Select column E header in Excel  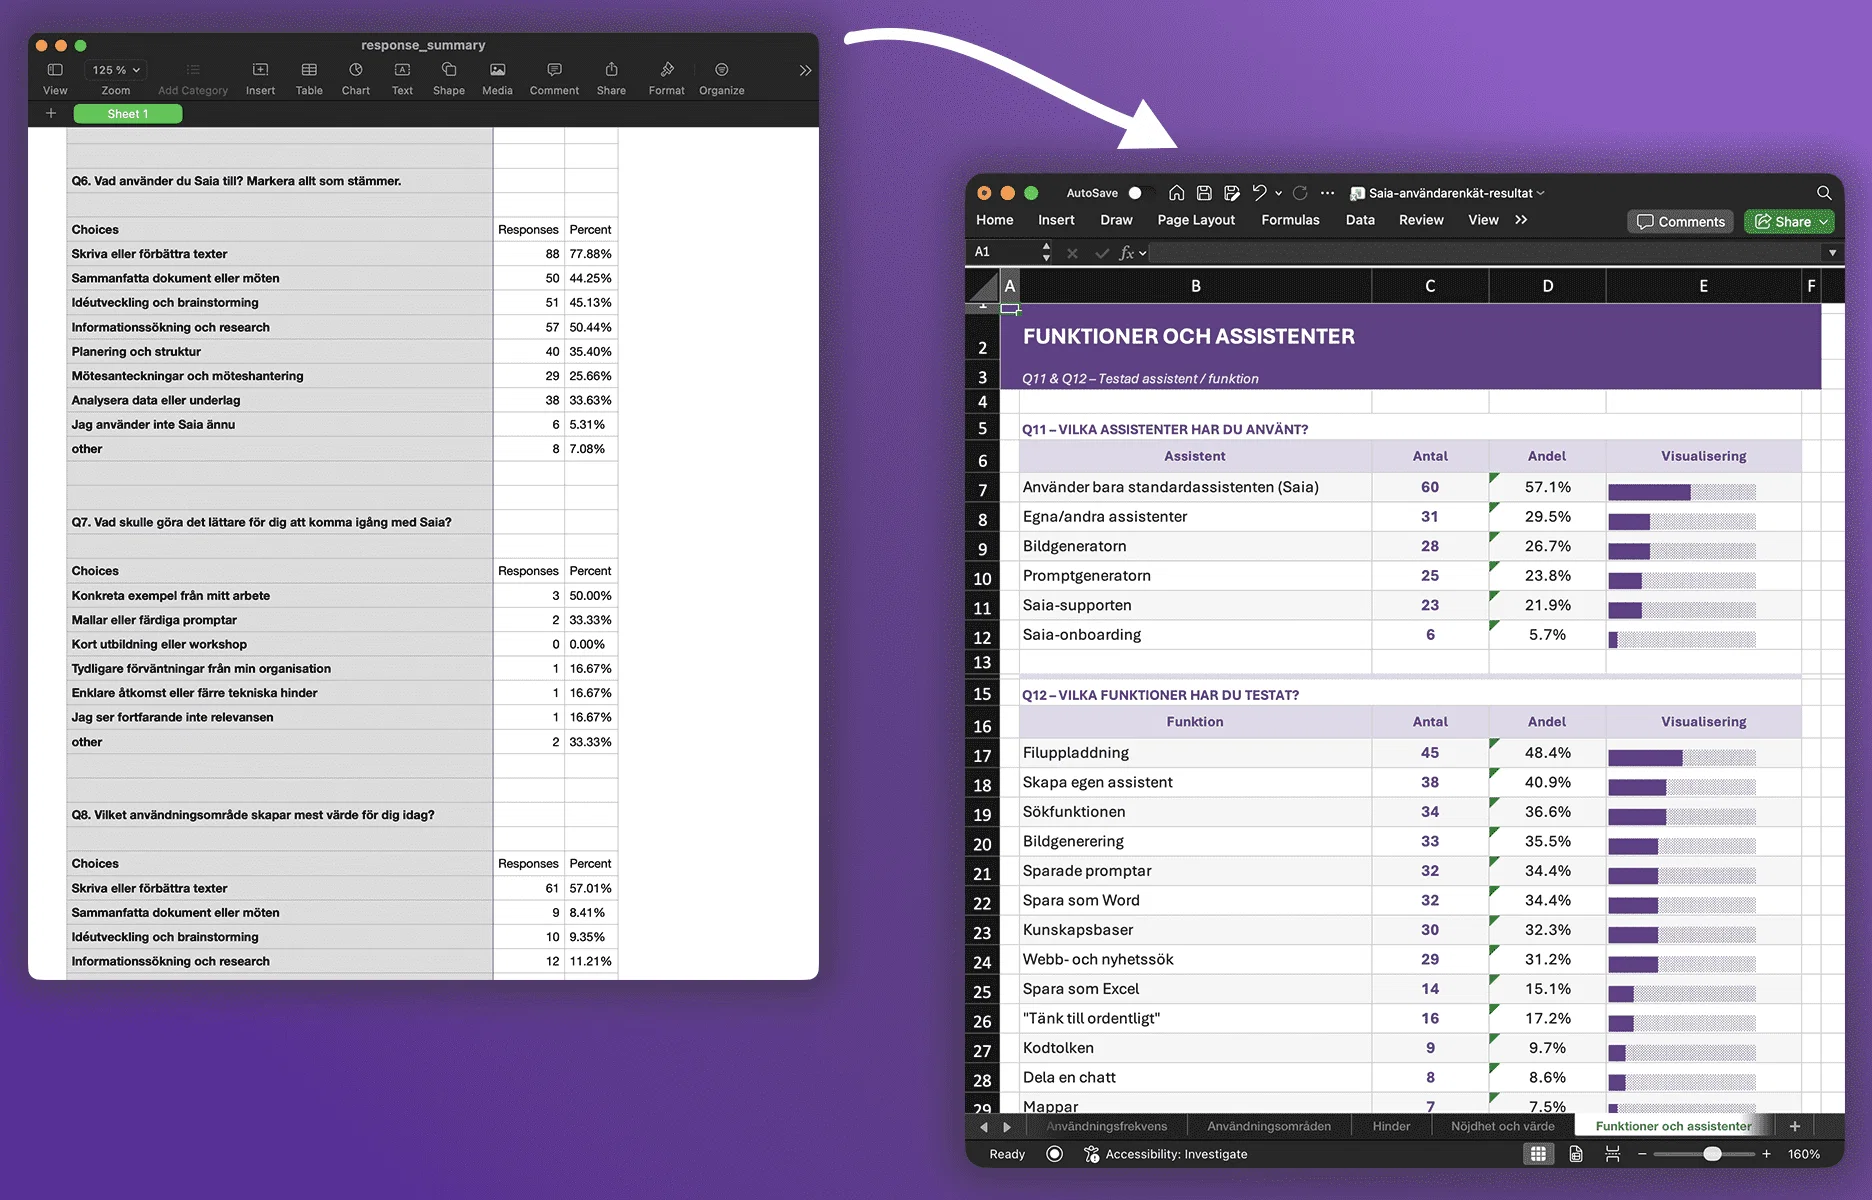(x=1703, y=286)
